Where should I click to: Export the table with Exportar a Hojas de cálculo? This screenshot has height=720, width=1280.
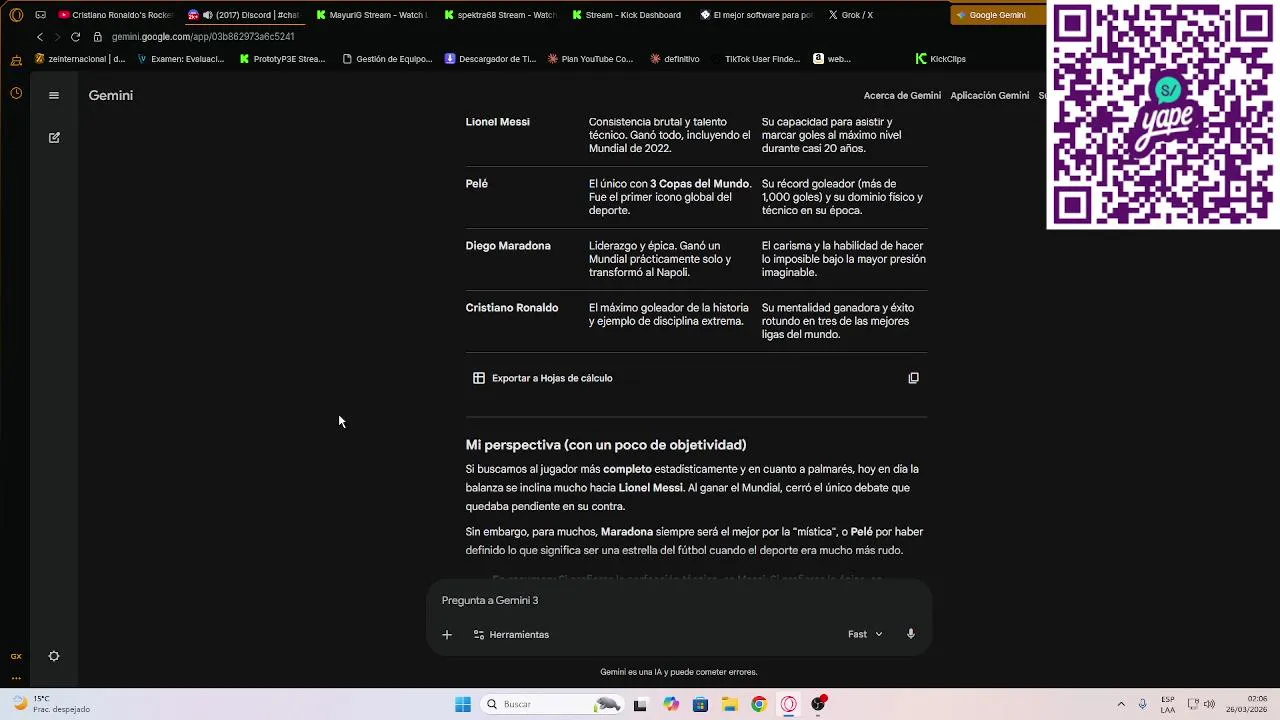[x=543, y=378]
